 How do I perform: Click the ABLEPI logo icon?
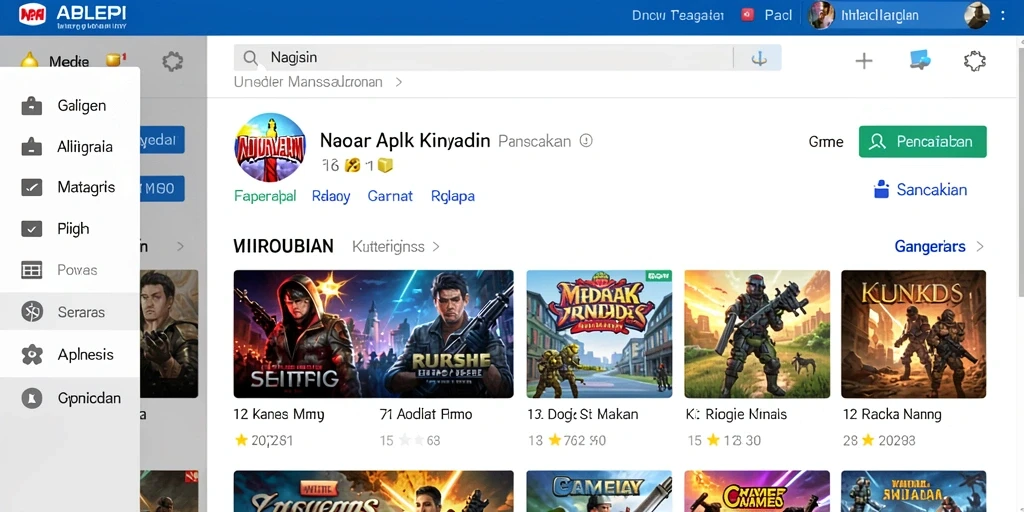[32, 14]
